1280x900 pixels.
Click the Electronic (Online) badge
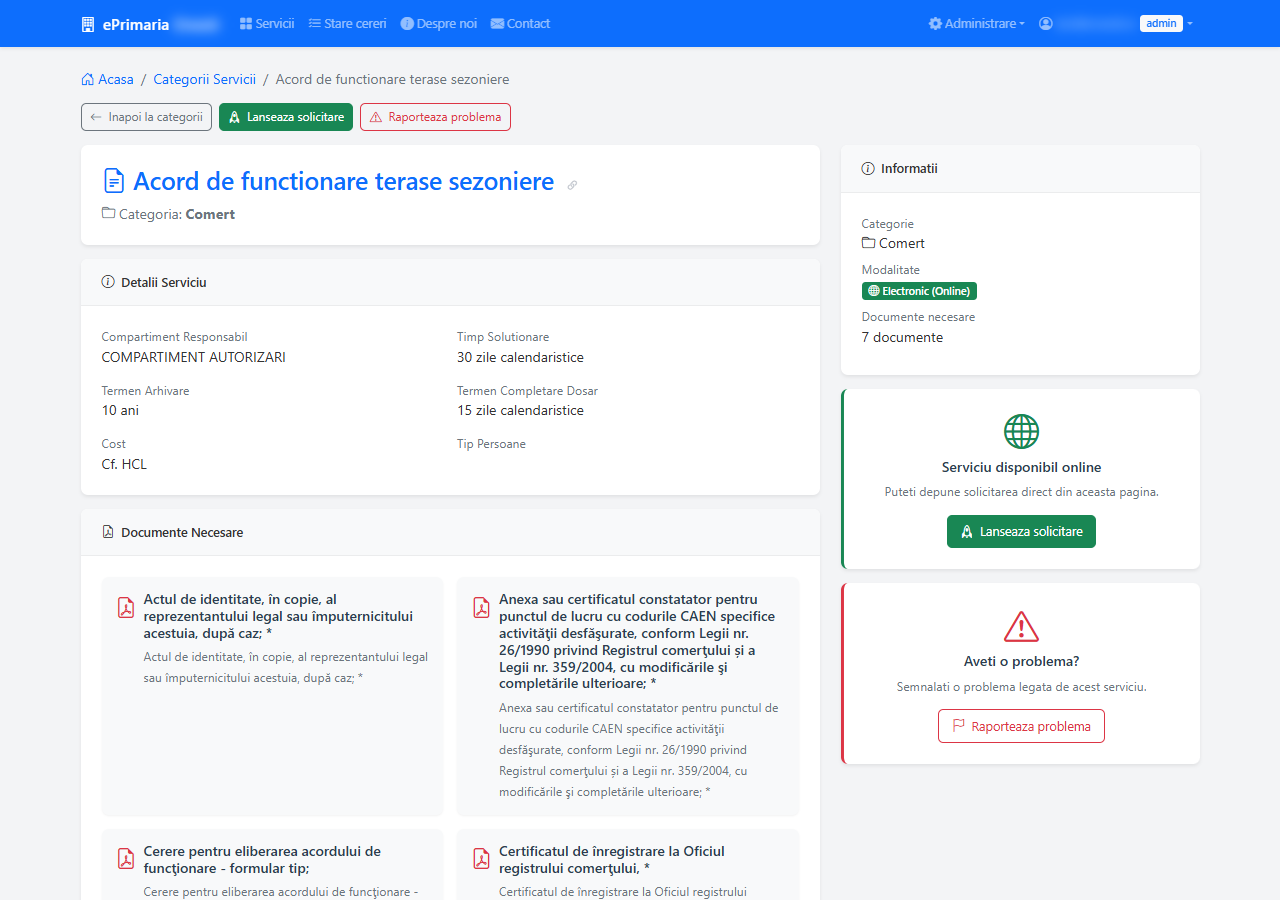click(x=919, y=291)
